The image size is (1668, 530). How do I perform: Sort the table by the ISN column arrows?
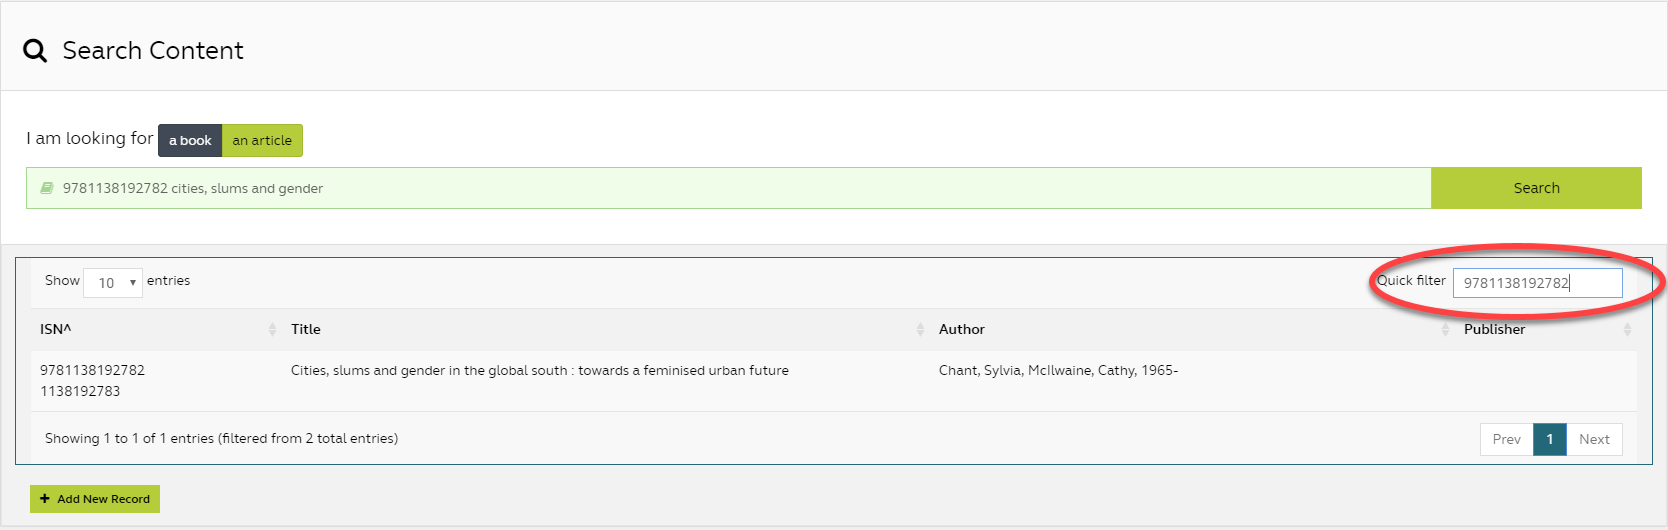click(x=272, y=329)
